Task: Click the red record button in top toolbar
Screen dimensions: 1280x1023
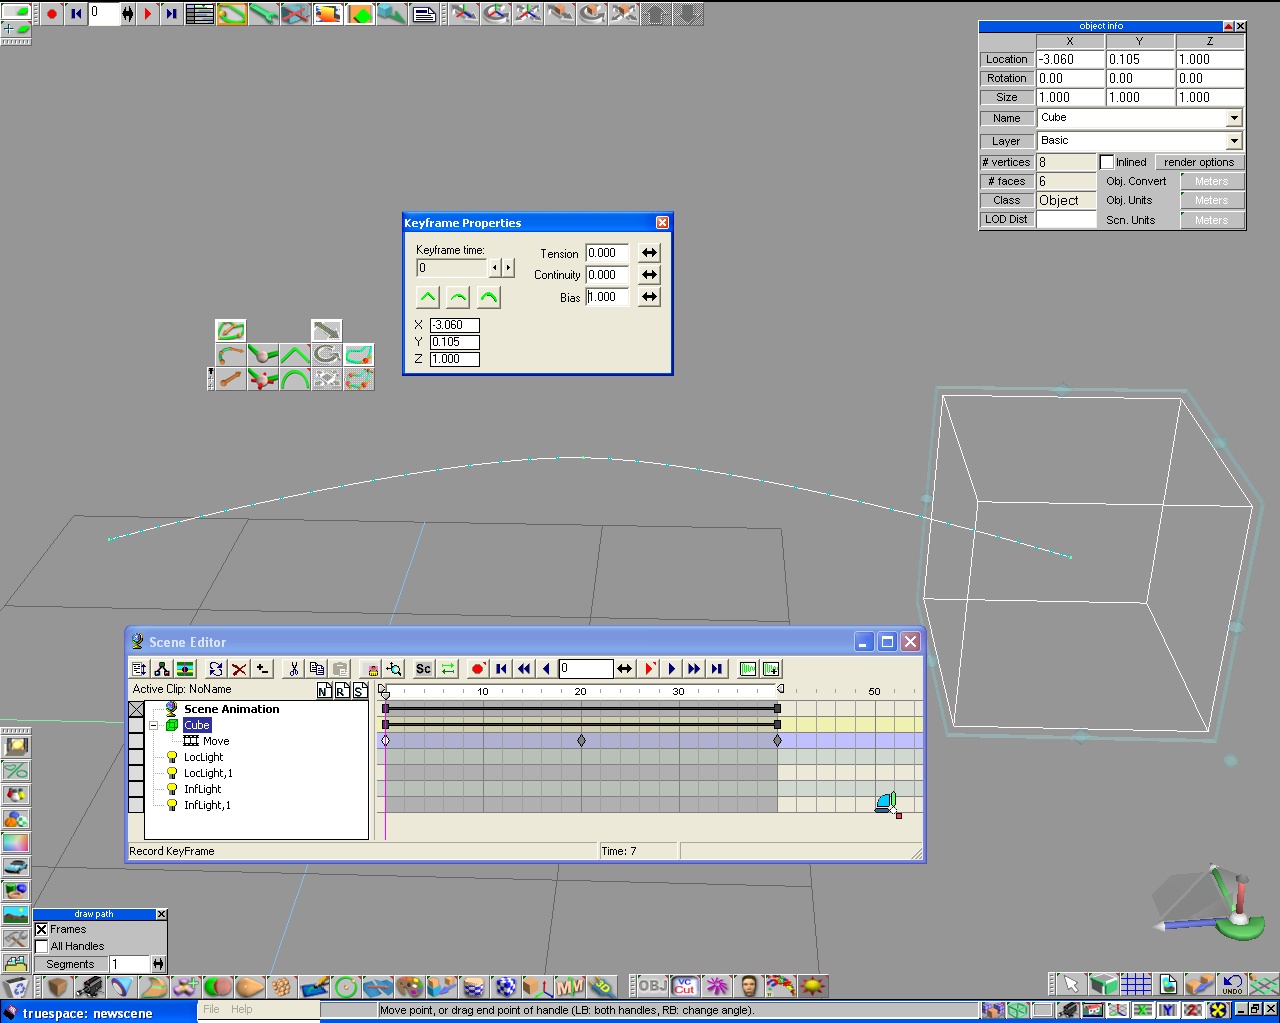Action: tap(52, 14)
